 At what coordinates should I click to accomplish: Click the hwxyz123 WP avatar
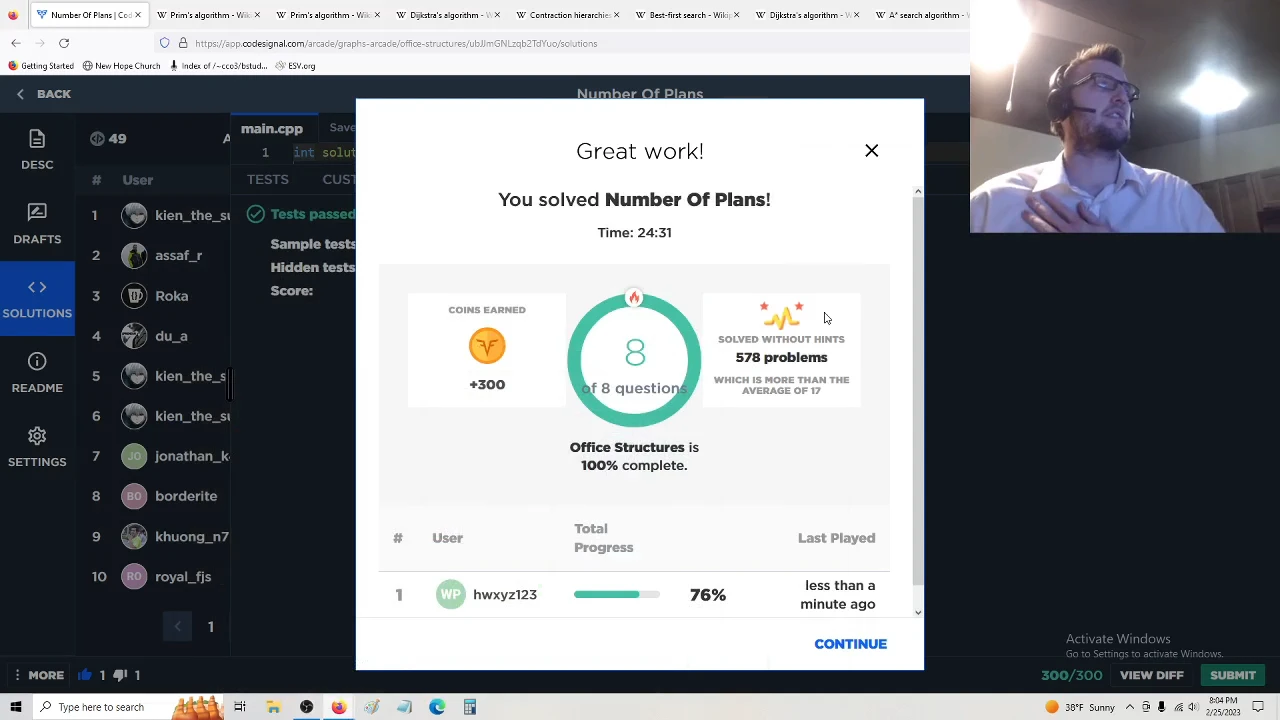(450, 595)
